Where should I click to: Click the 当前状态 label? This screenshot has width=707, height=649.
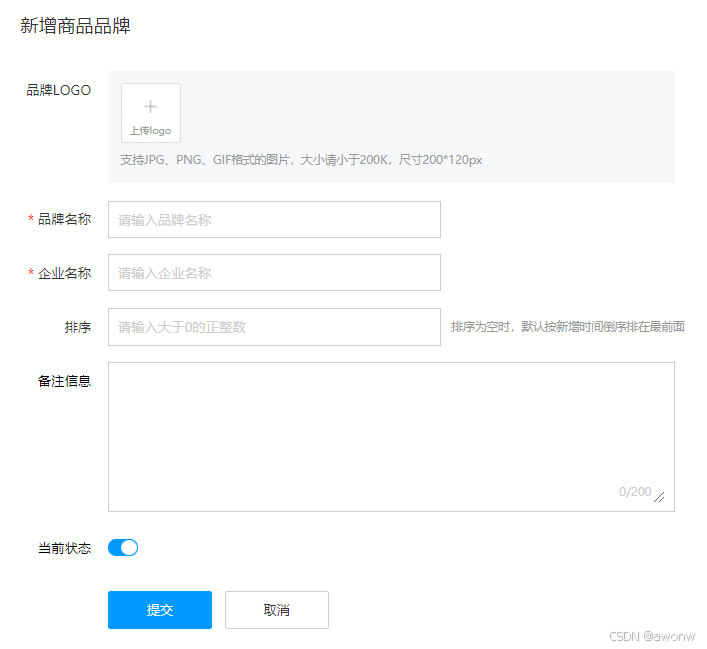(x=64, y=548)
